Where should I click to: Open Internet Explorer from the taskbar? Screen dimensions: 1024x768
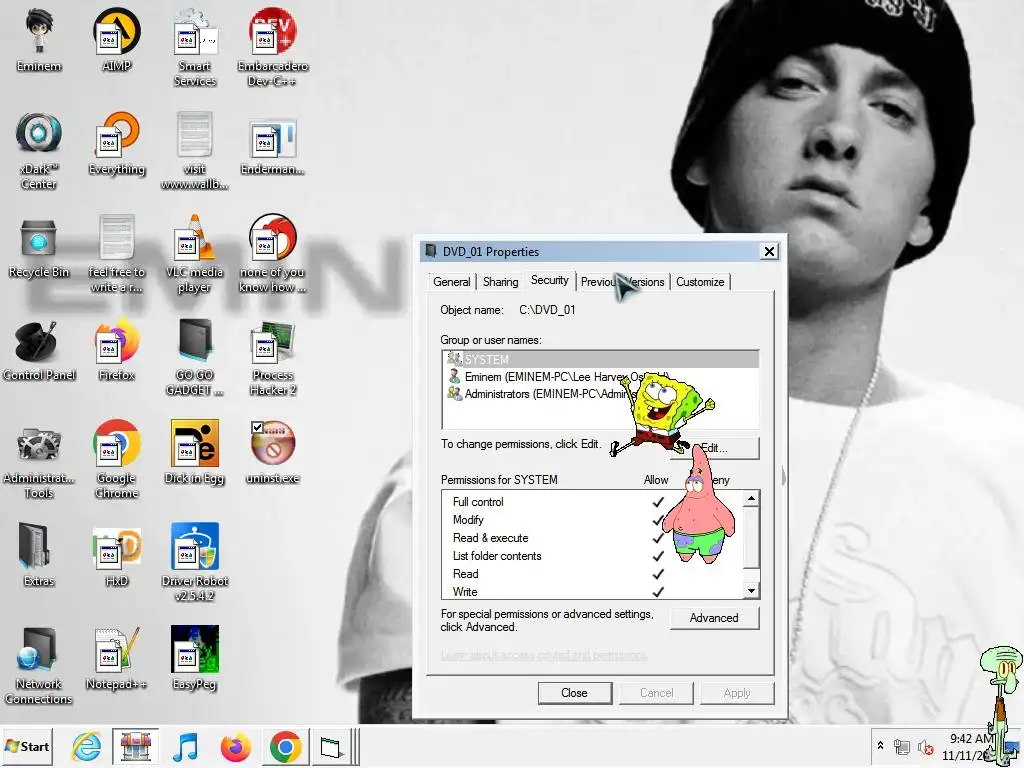[86, 746]
